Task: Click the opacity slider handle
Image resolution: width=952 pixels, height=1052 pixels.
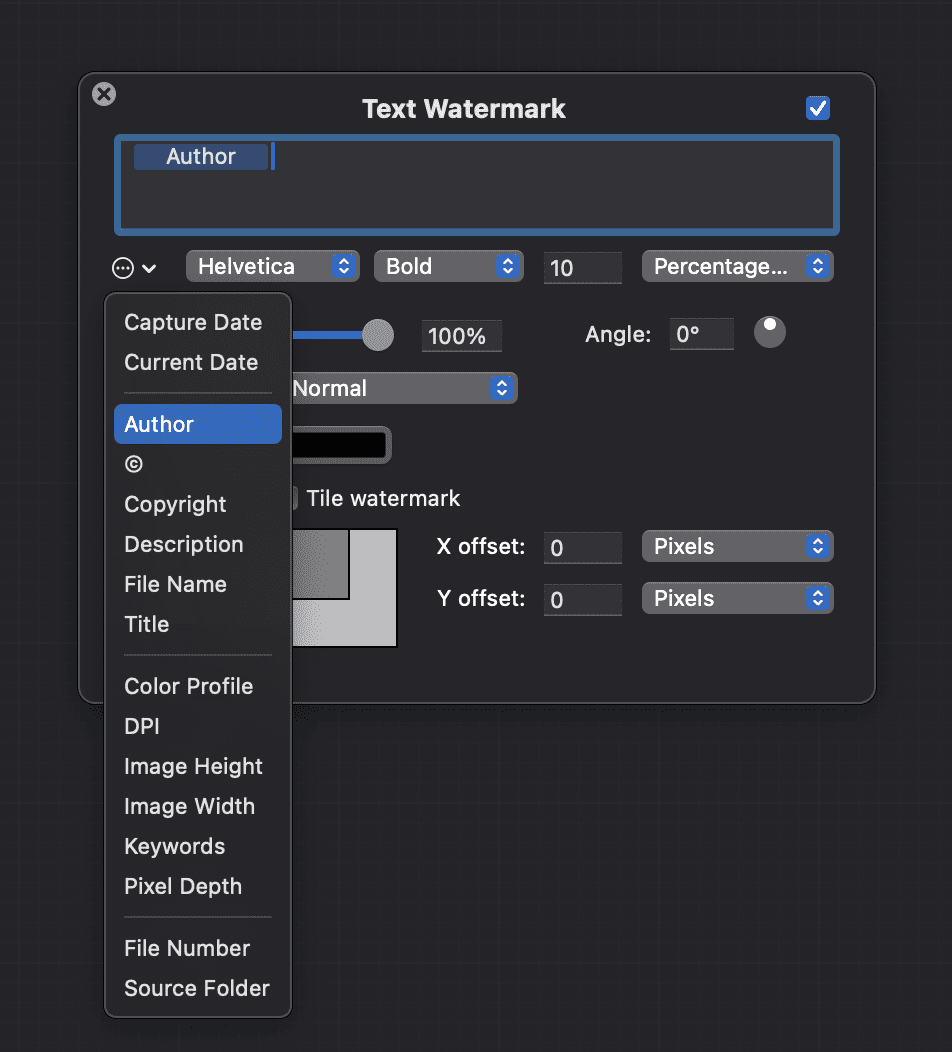Action: coord(377,336)
